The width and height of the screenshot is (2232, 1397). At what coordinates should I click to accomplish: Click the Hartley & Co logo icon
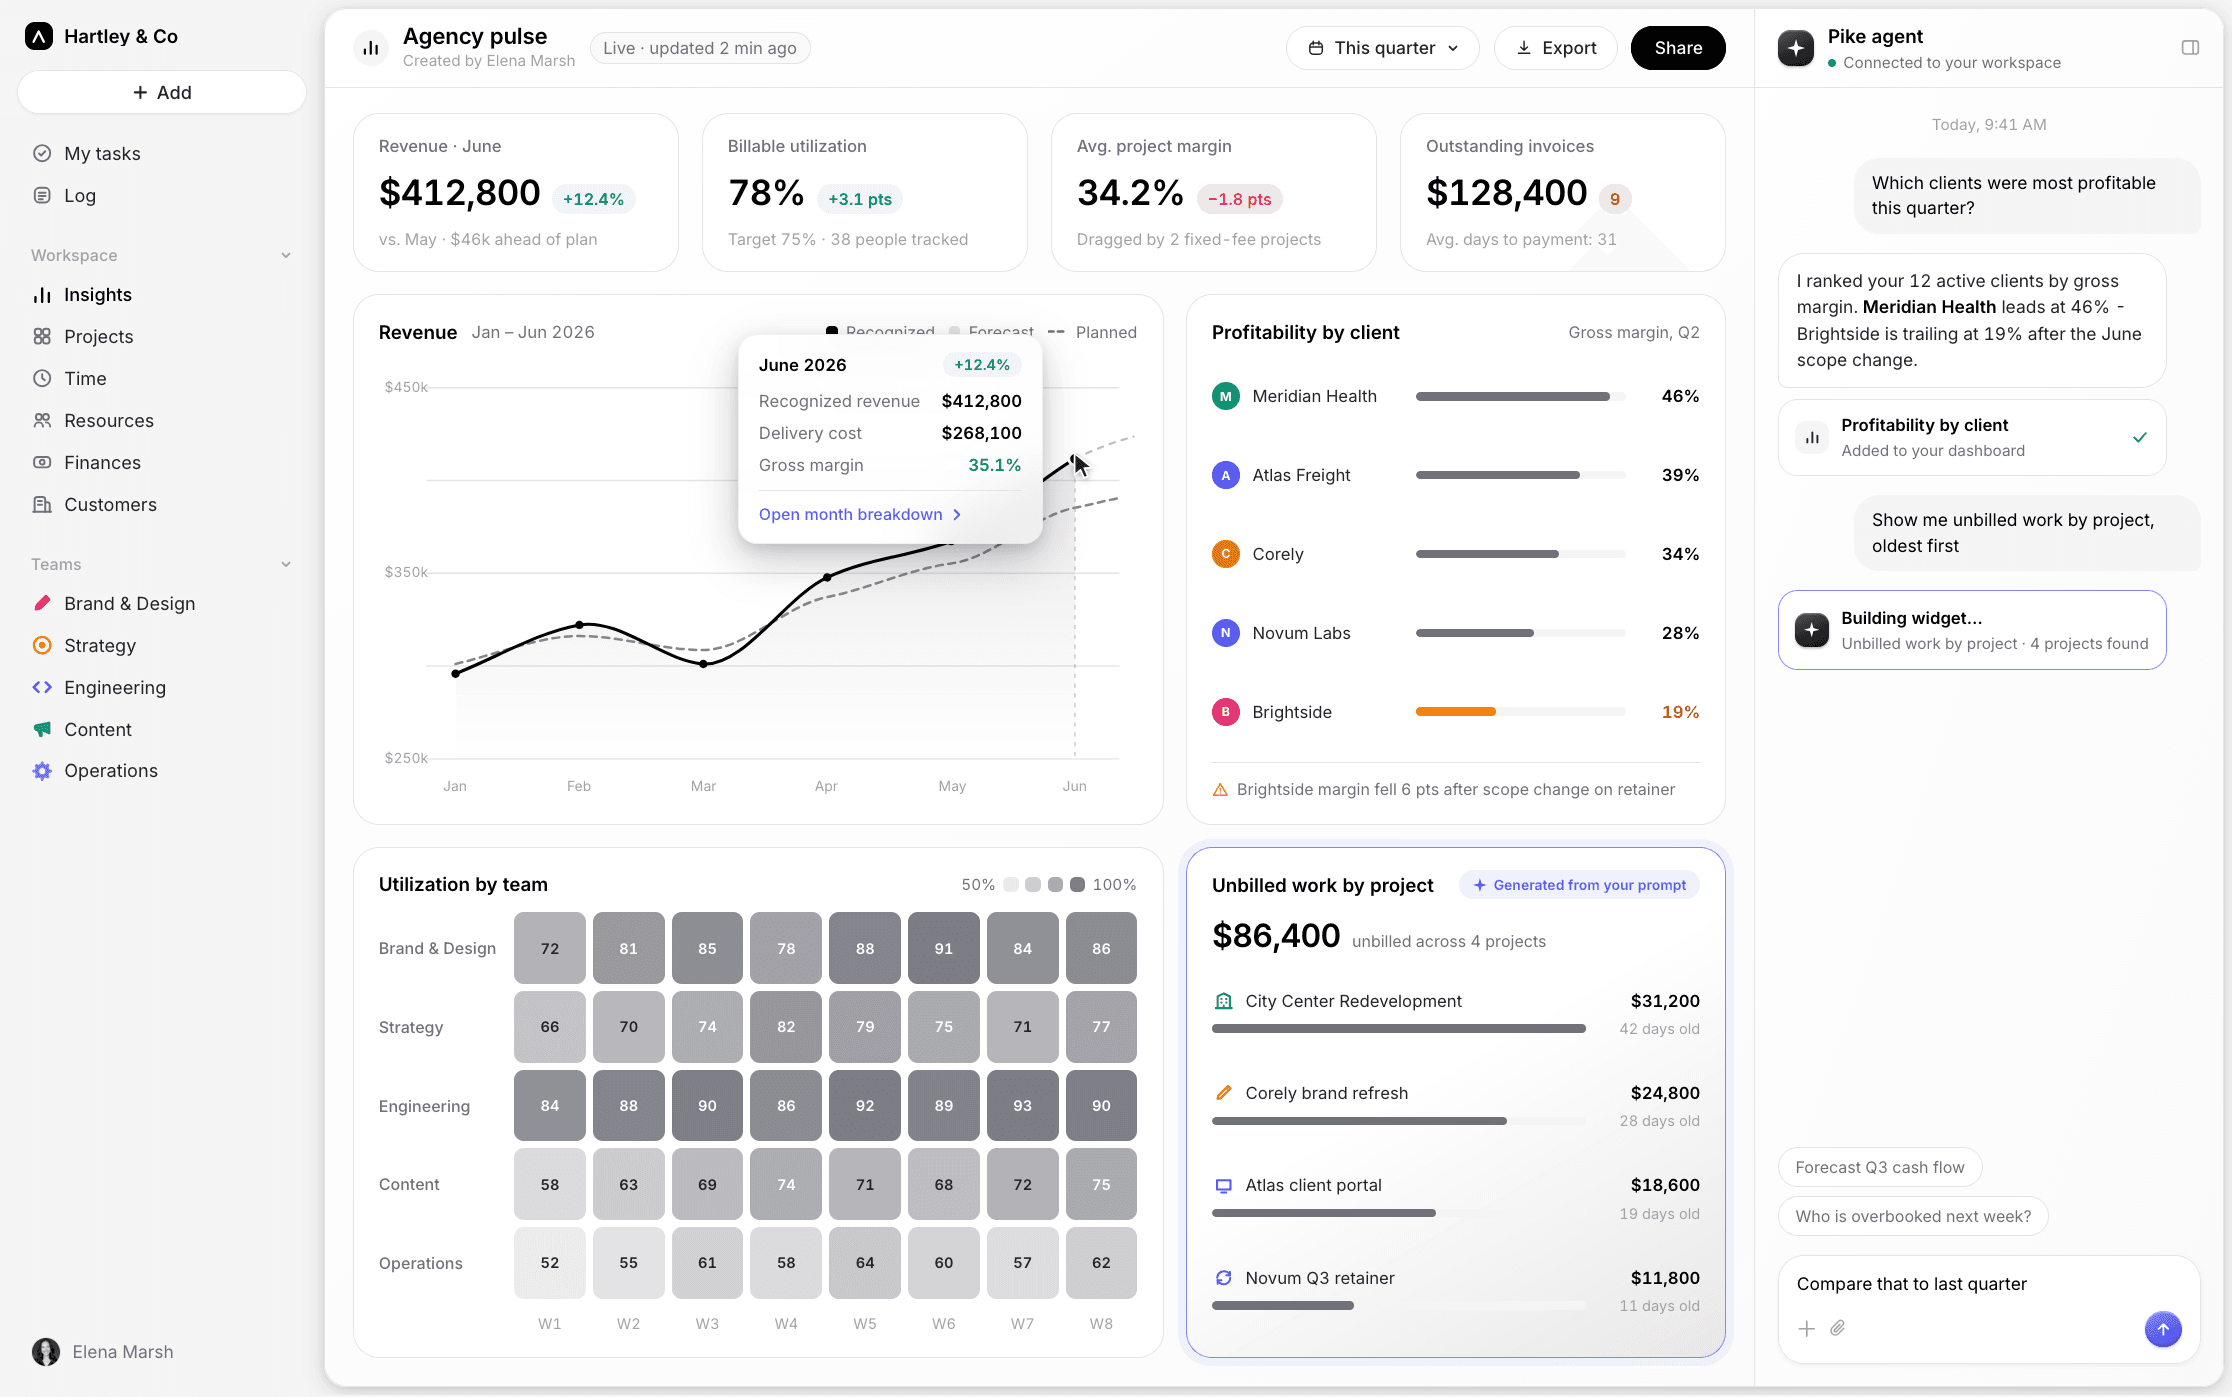pos(38,37)
